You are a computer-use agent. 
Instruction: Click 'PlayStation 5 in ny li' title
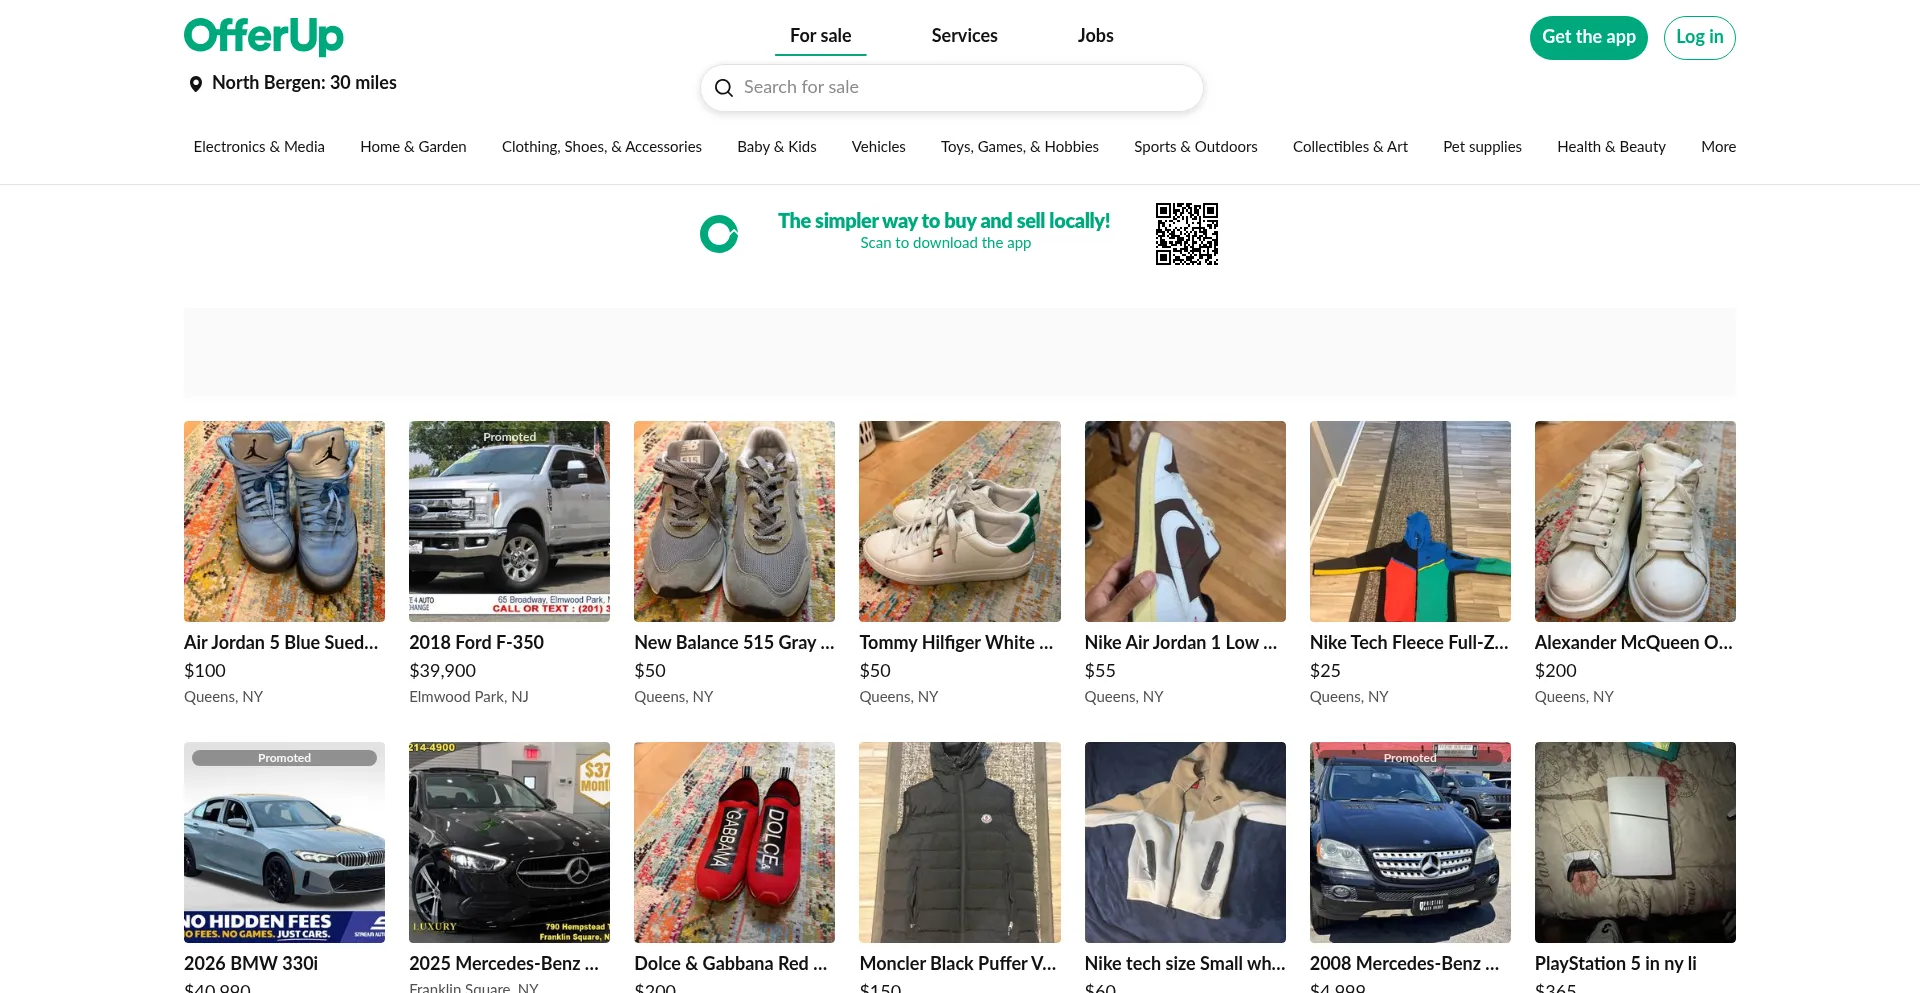pyautogui.click(x=1616, y=964)
